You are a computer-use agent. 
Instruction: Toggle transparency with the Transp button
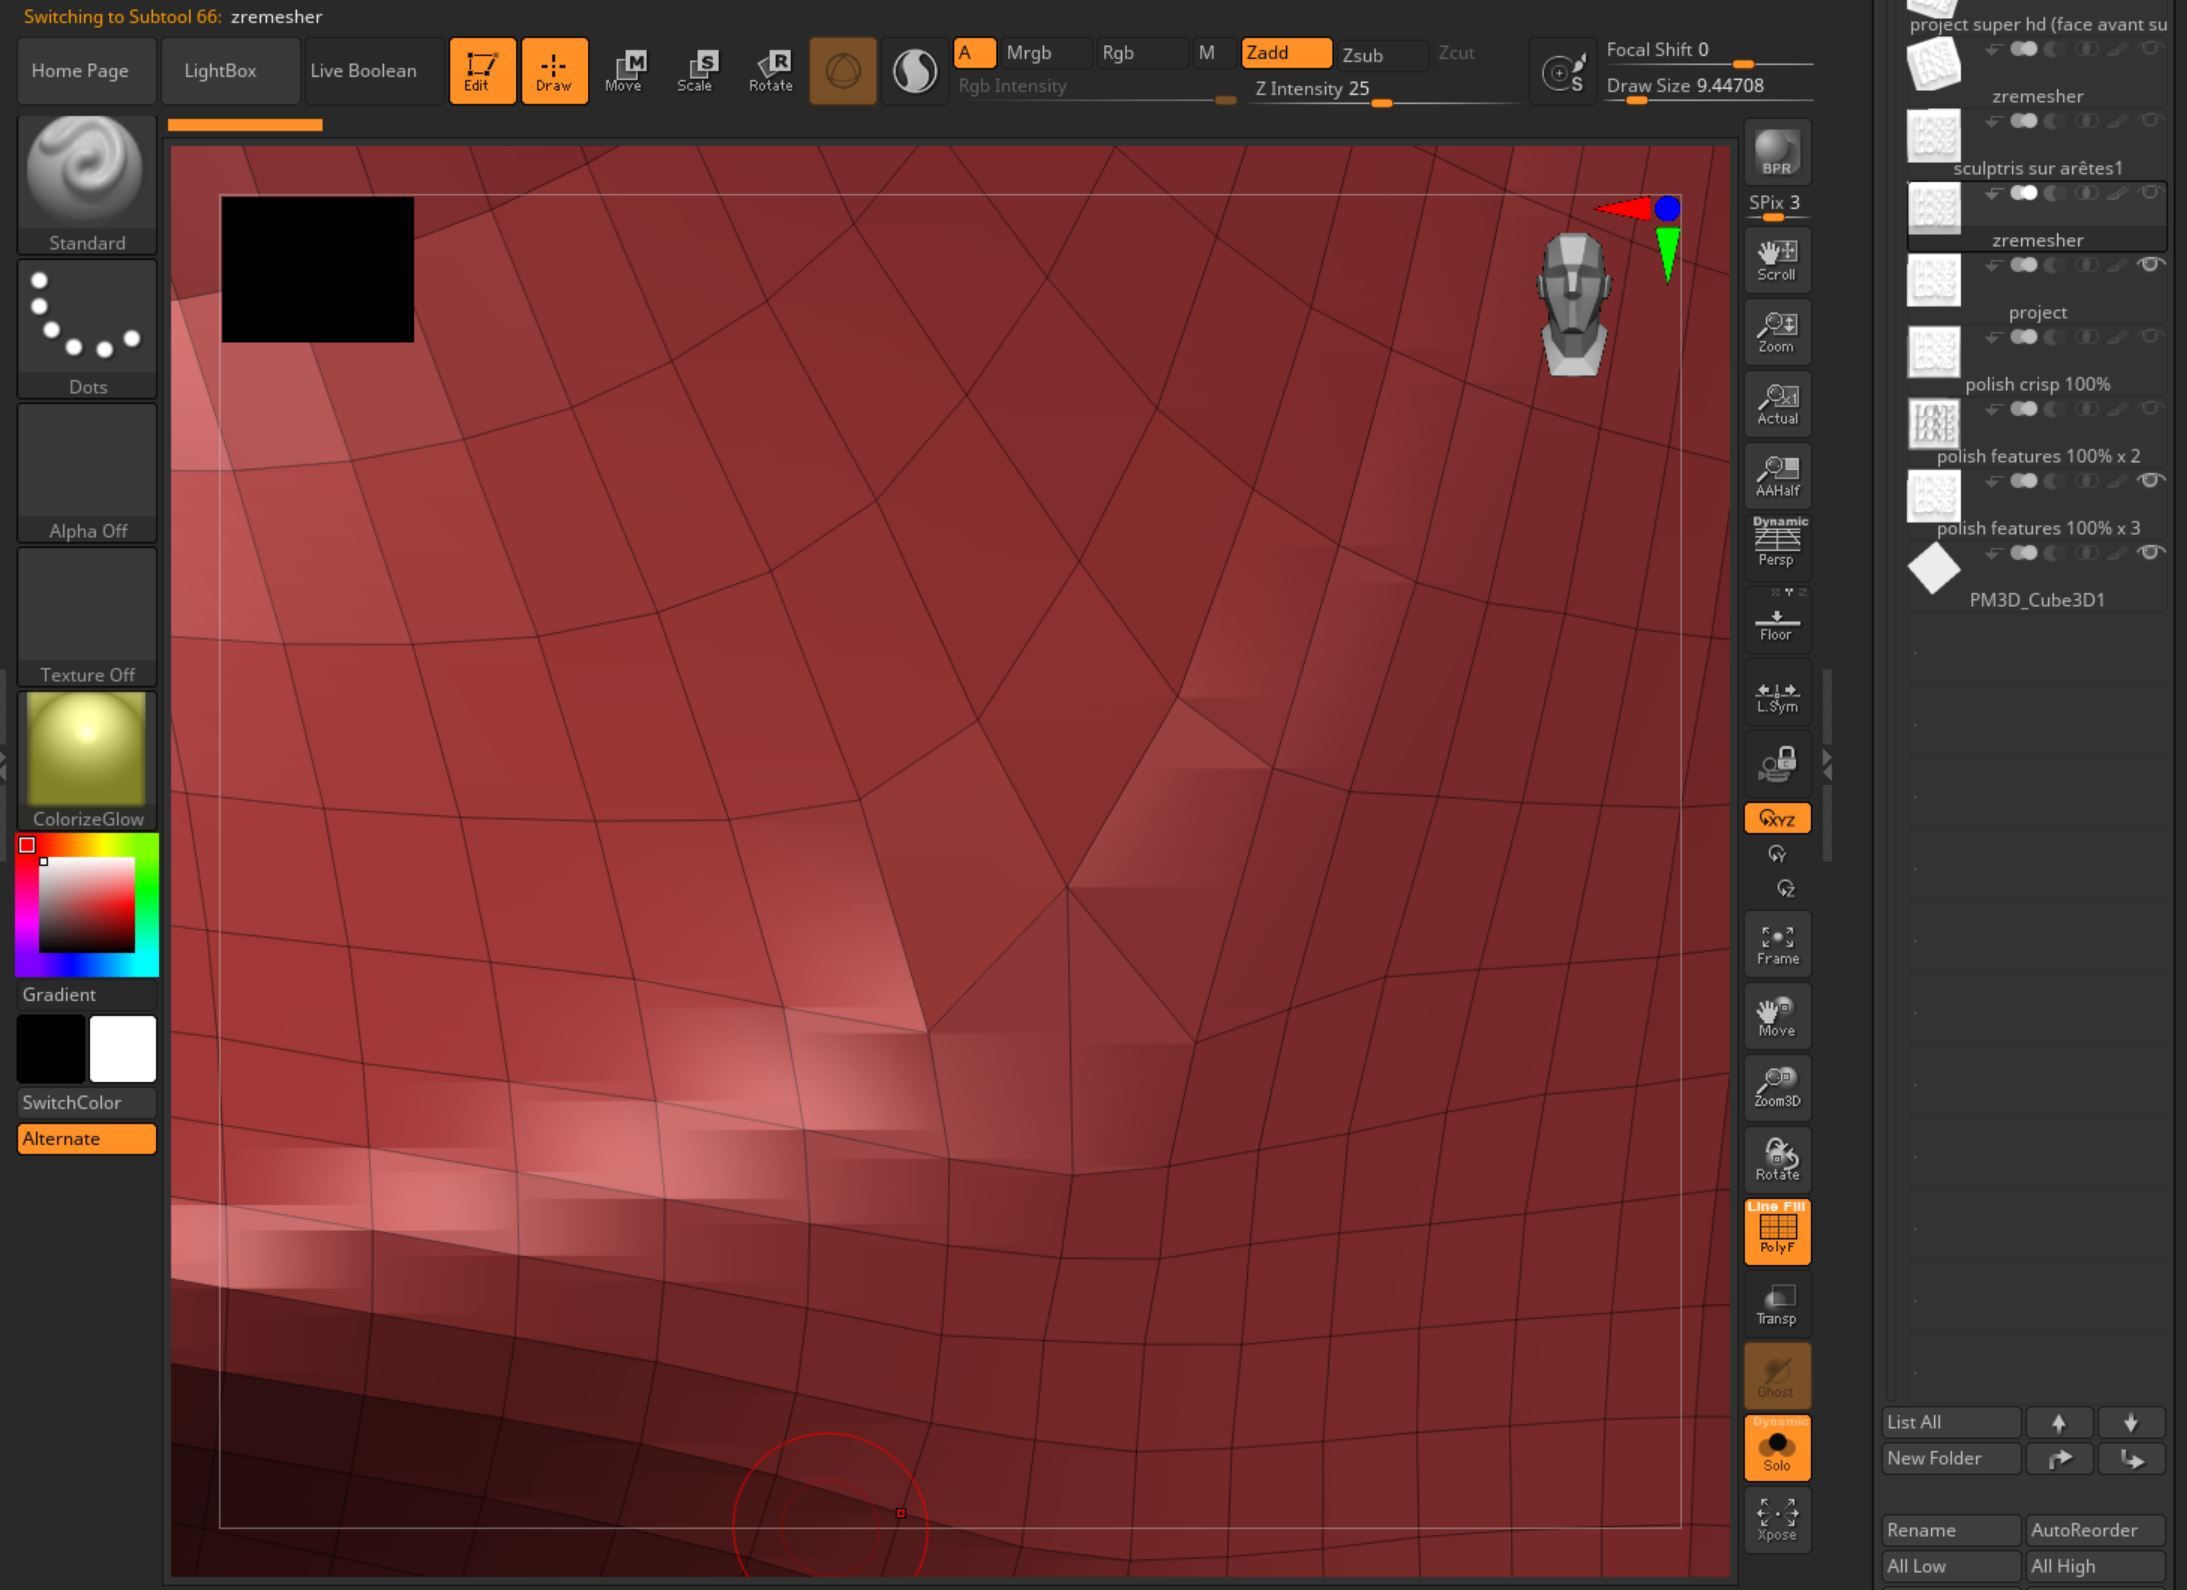(x=1777, y=1303)
